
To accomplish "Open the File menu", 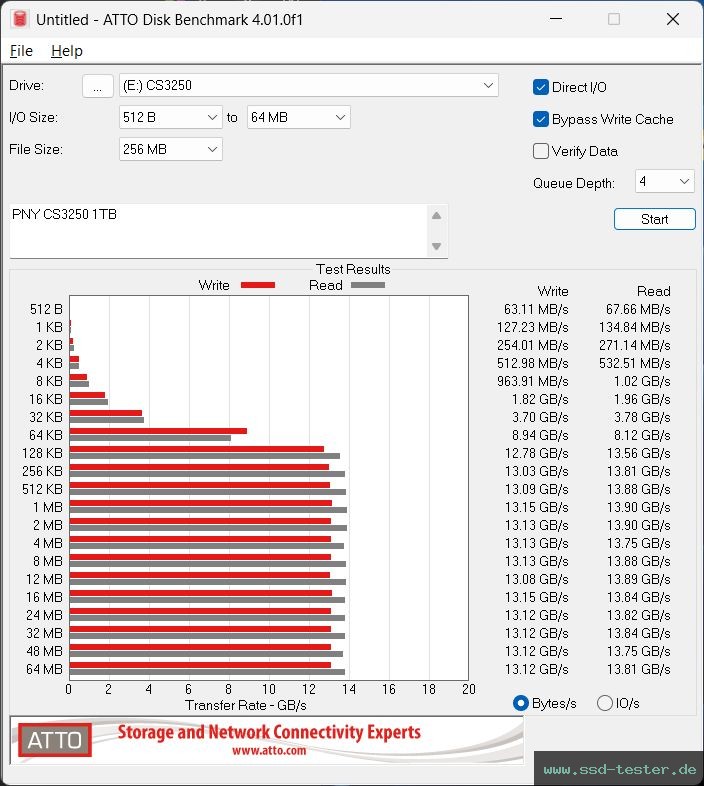I will click(21, 51).
